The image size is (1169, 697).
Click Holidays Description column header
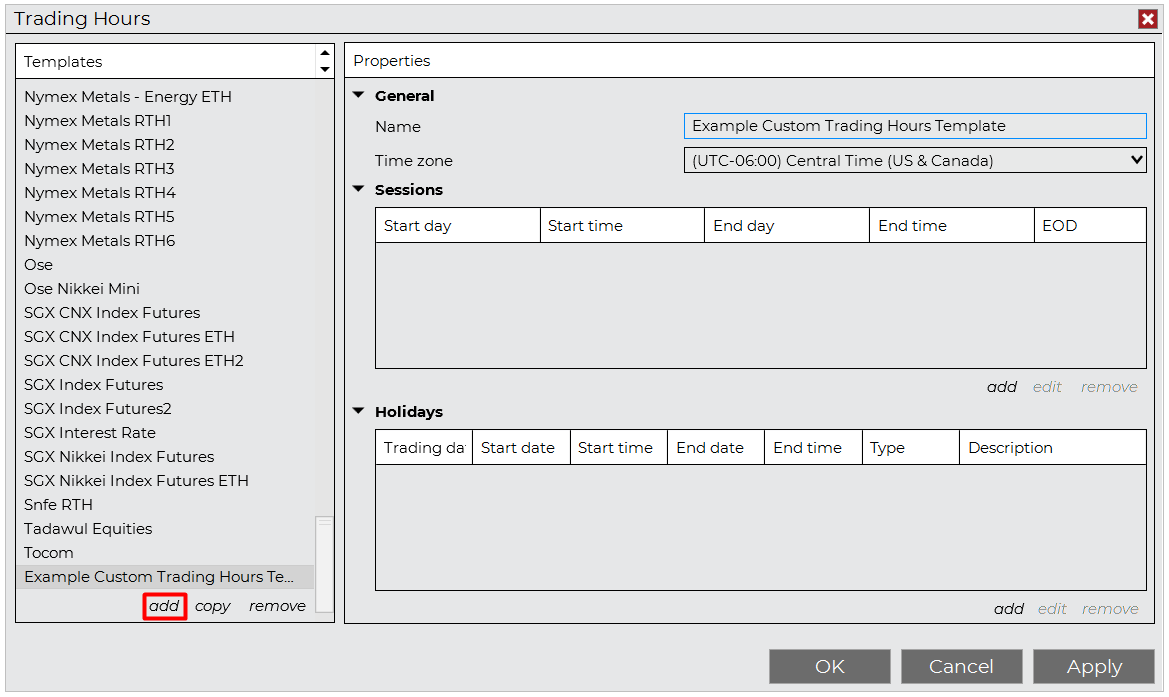1053,447
